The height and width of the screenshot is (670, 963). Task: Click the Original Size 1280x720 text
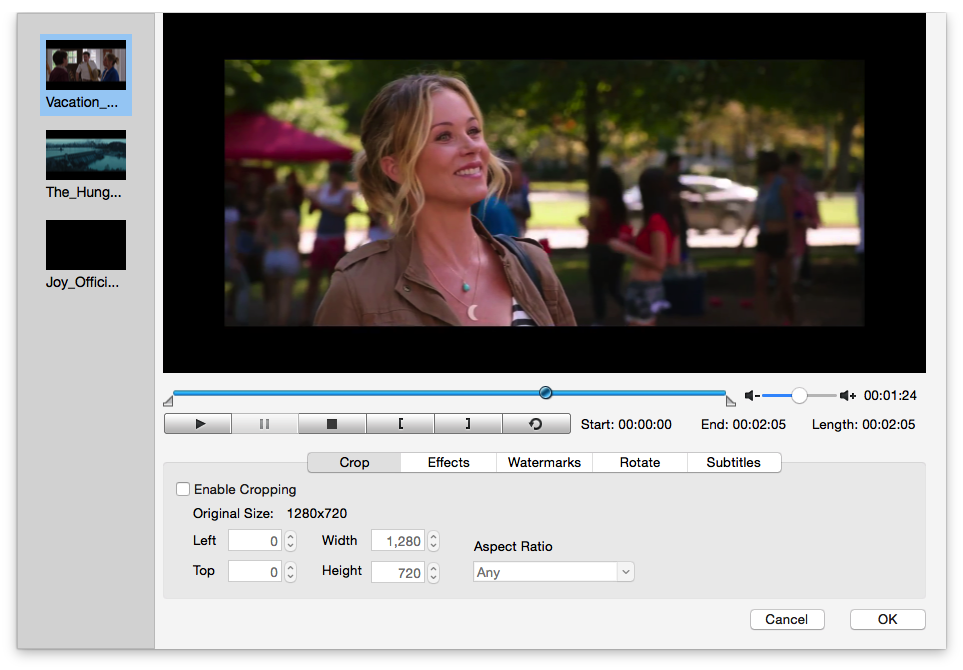coord(270,513)
